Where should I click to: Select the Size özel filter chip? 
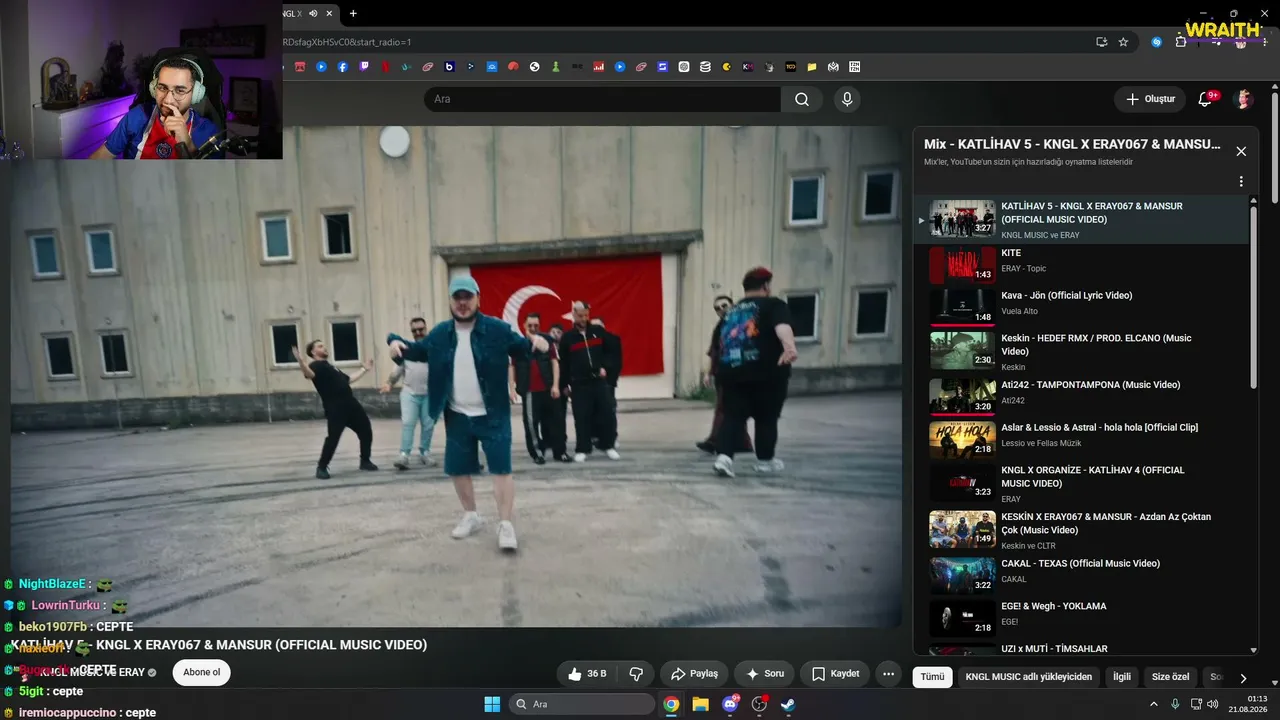[x=1170, y=677]
